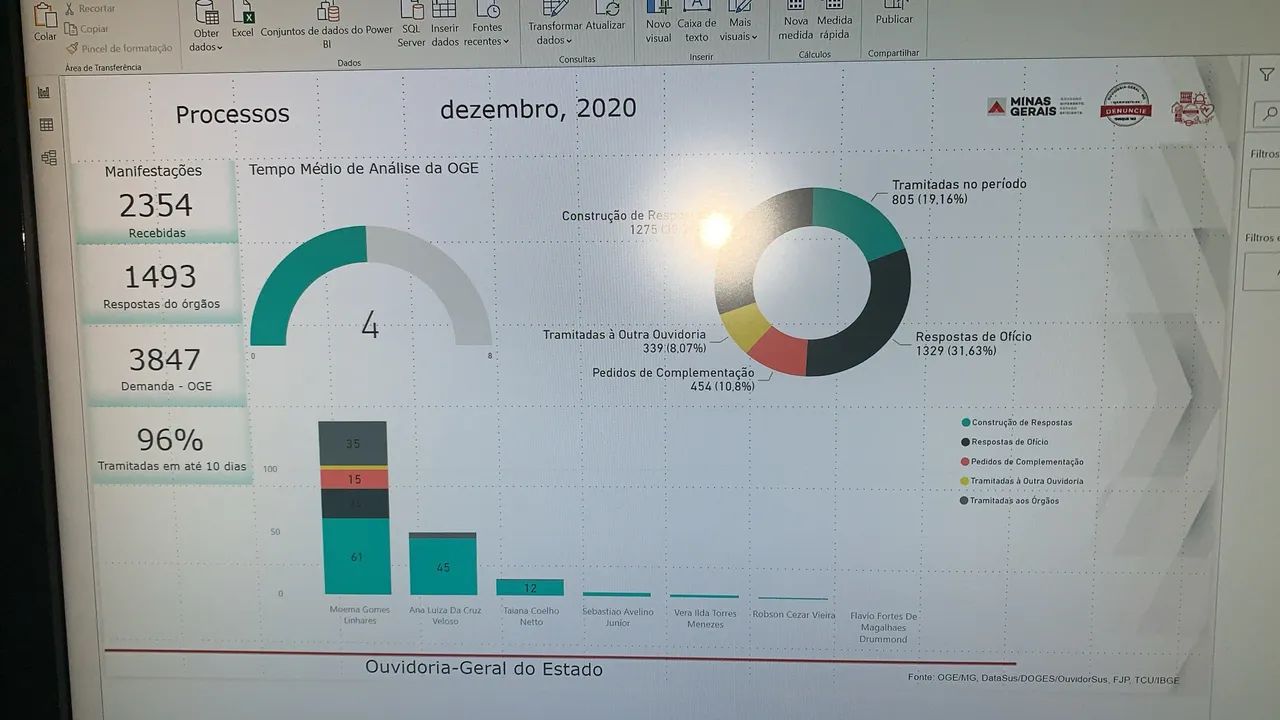Click the Moema Gomes Linhares axis label

point(360,615)
